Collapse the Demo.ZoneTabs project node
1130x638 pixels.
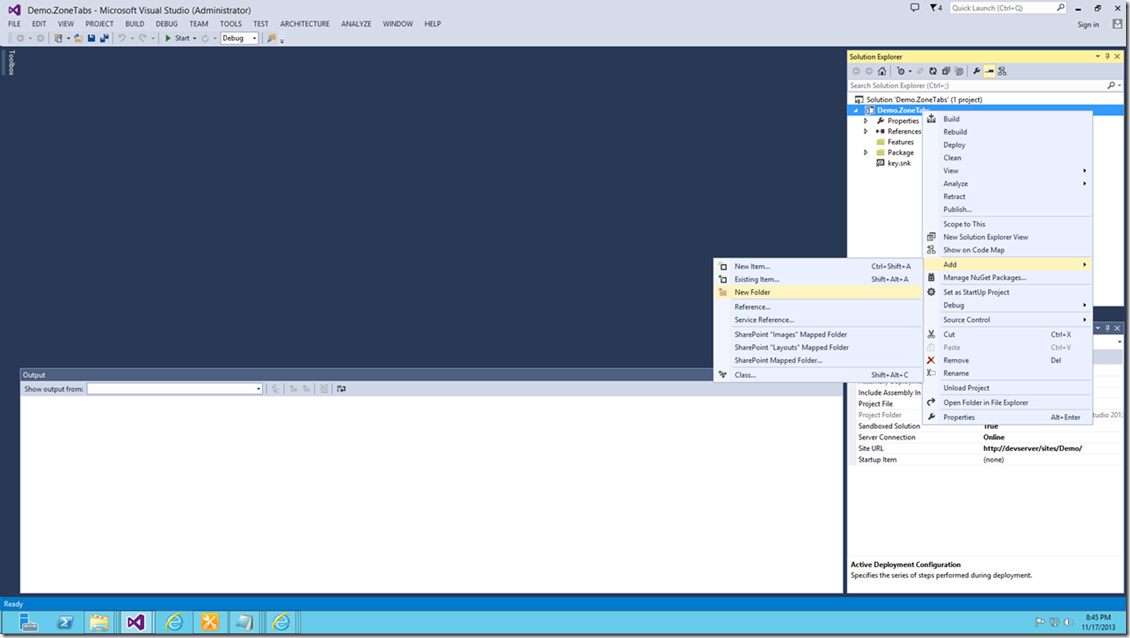pos(856,110)
